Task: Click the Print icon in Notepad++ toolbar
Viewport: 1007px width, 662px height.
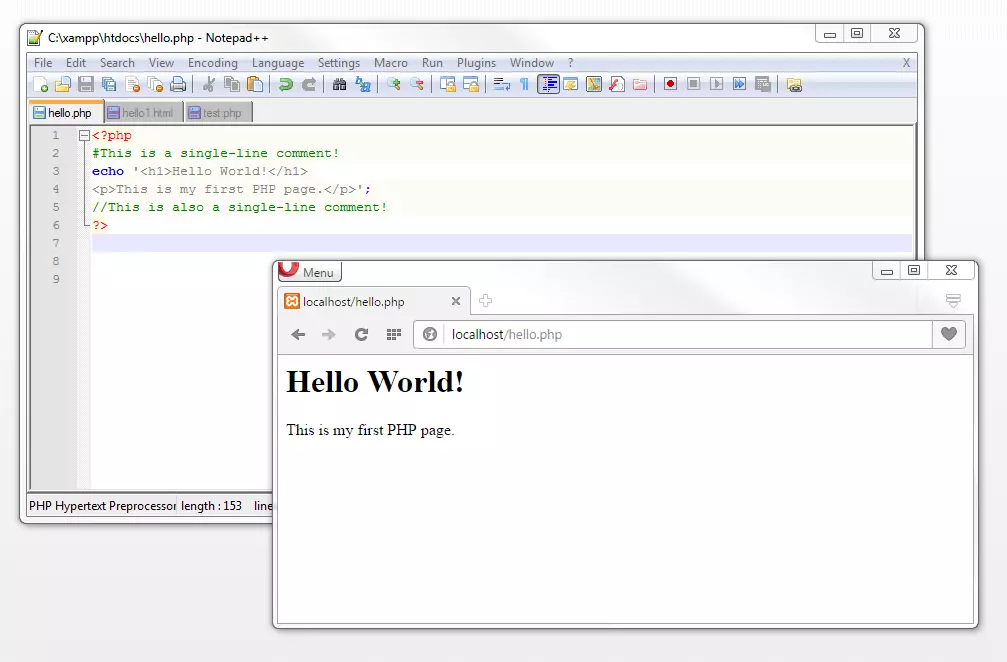Action: (x=177, y=84)
